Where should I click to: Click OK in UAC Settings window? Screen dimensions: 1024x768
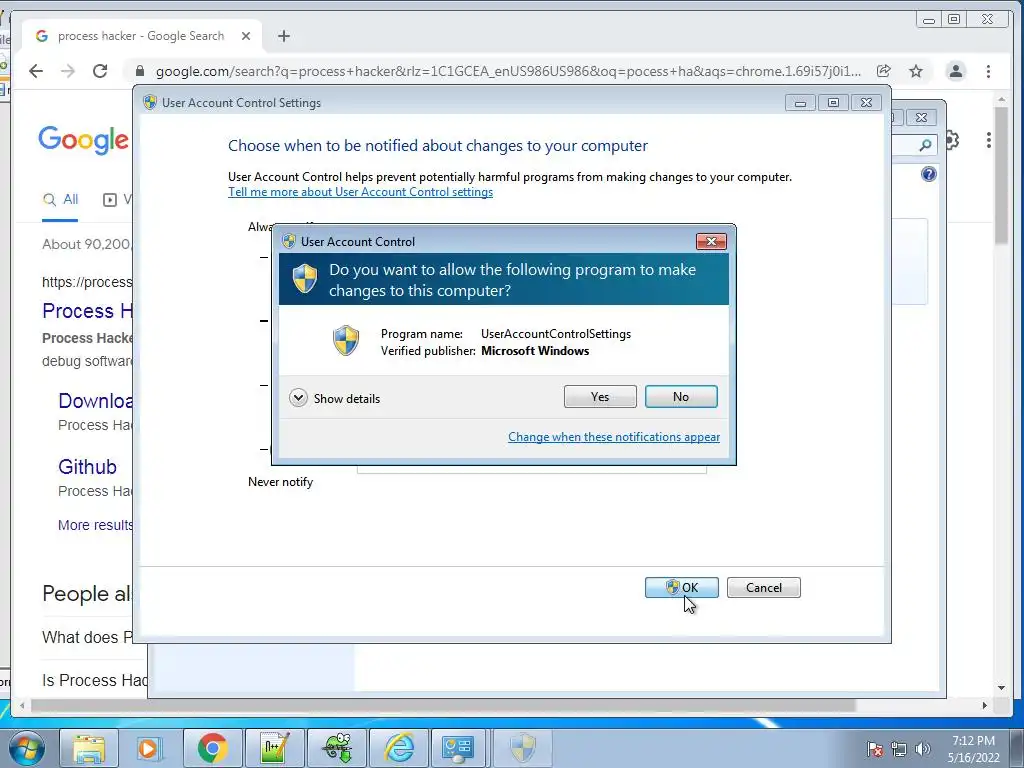[681, 588]
